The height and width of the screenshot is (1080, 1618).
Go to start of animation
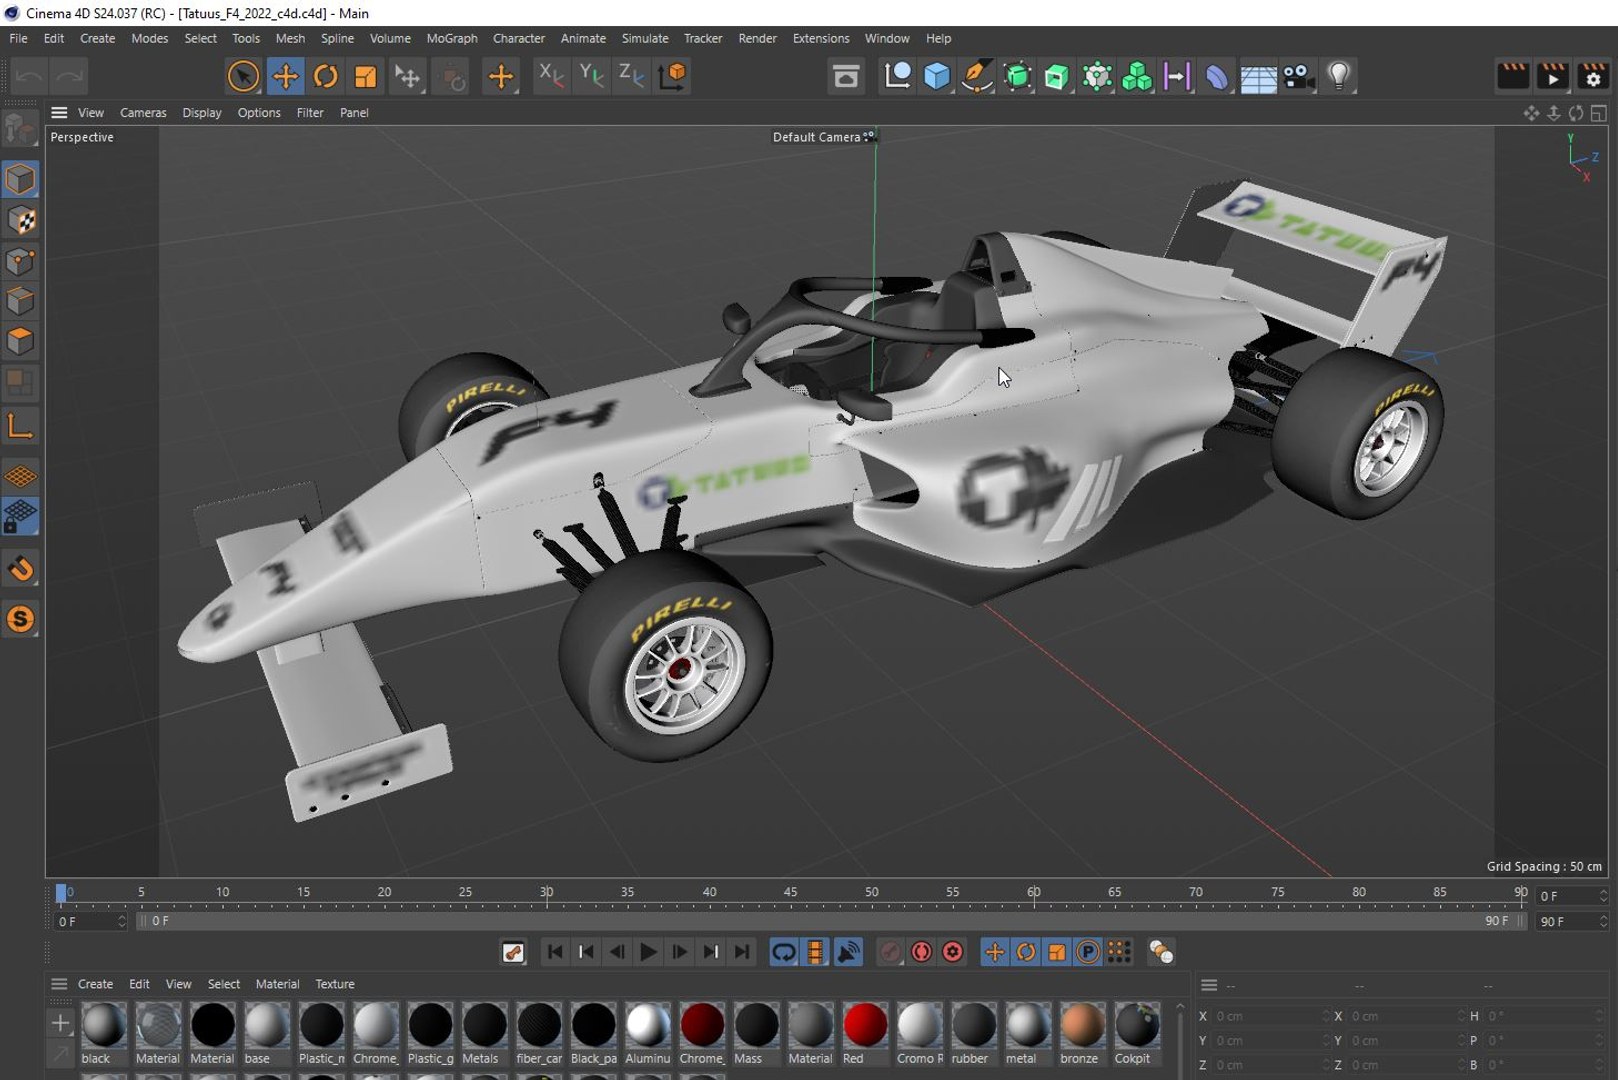pos(555,952)
